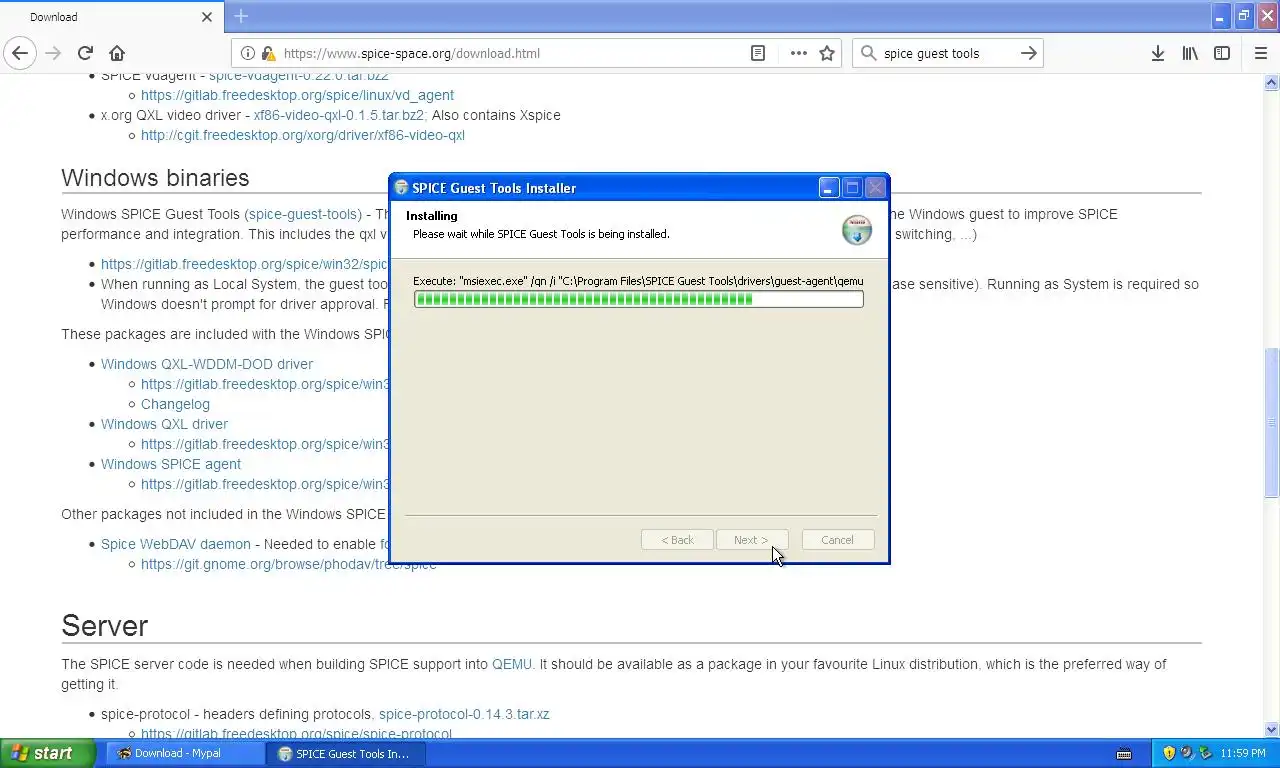
Task: Open Windows QXL-WDDM-DOD driver link
Action: point(207,364)
